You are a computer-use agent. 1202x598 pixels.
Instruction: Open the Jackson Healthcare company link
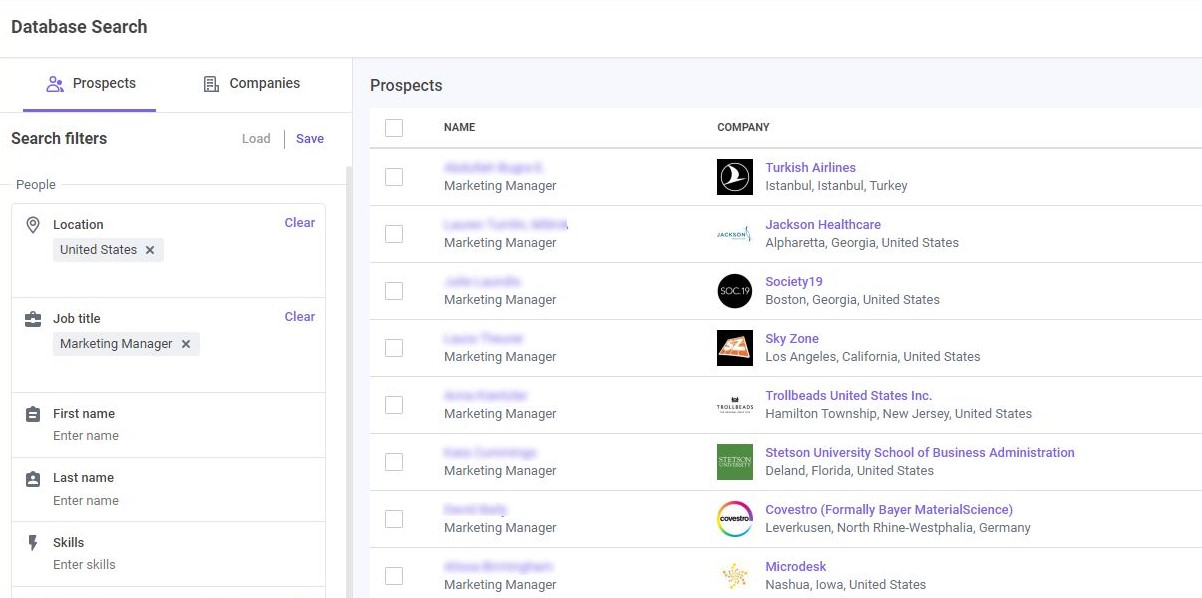[x=823, y=225]
